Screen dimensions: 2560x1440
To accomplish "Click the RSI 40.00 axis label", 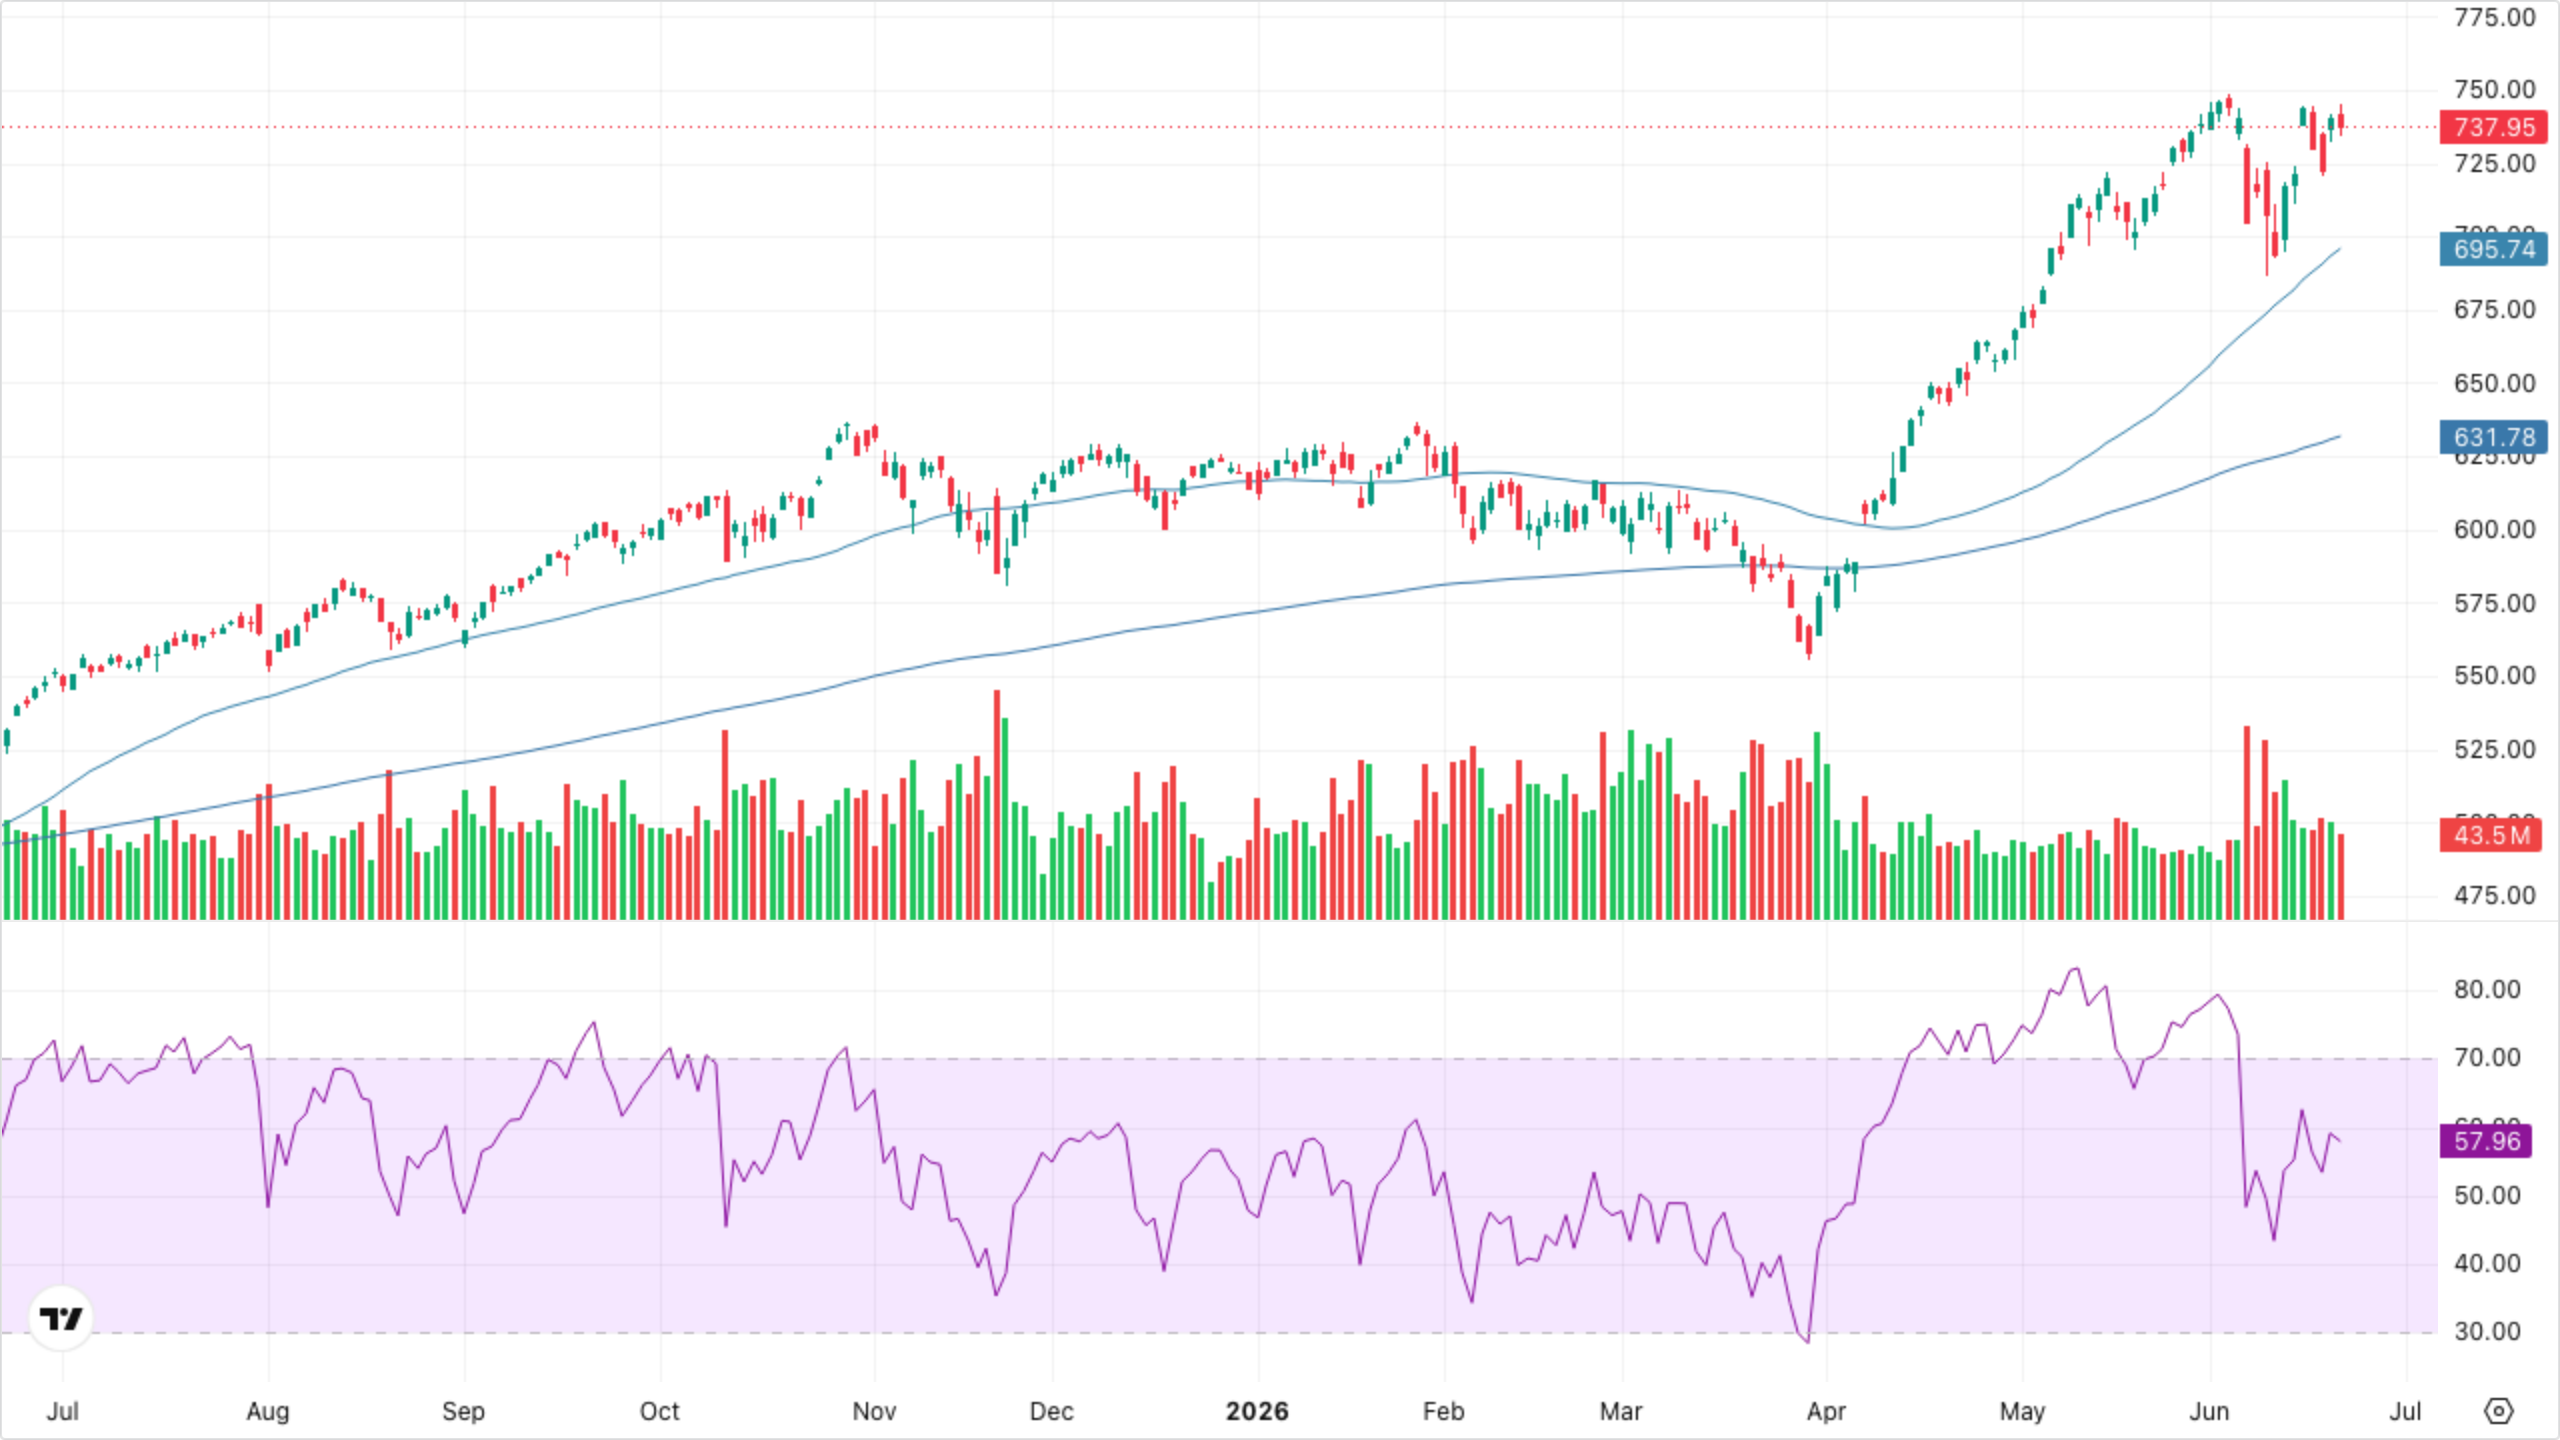I will 2487,1264.
